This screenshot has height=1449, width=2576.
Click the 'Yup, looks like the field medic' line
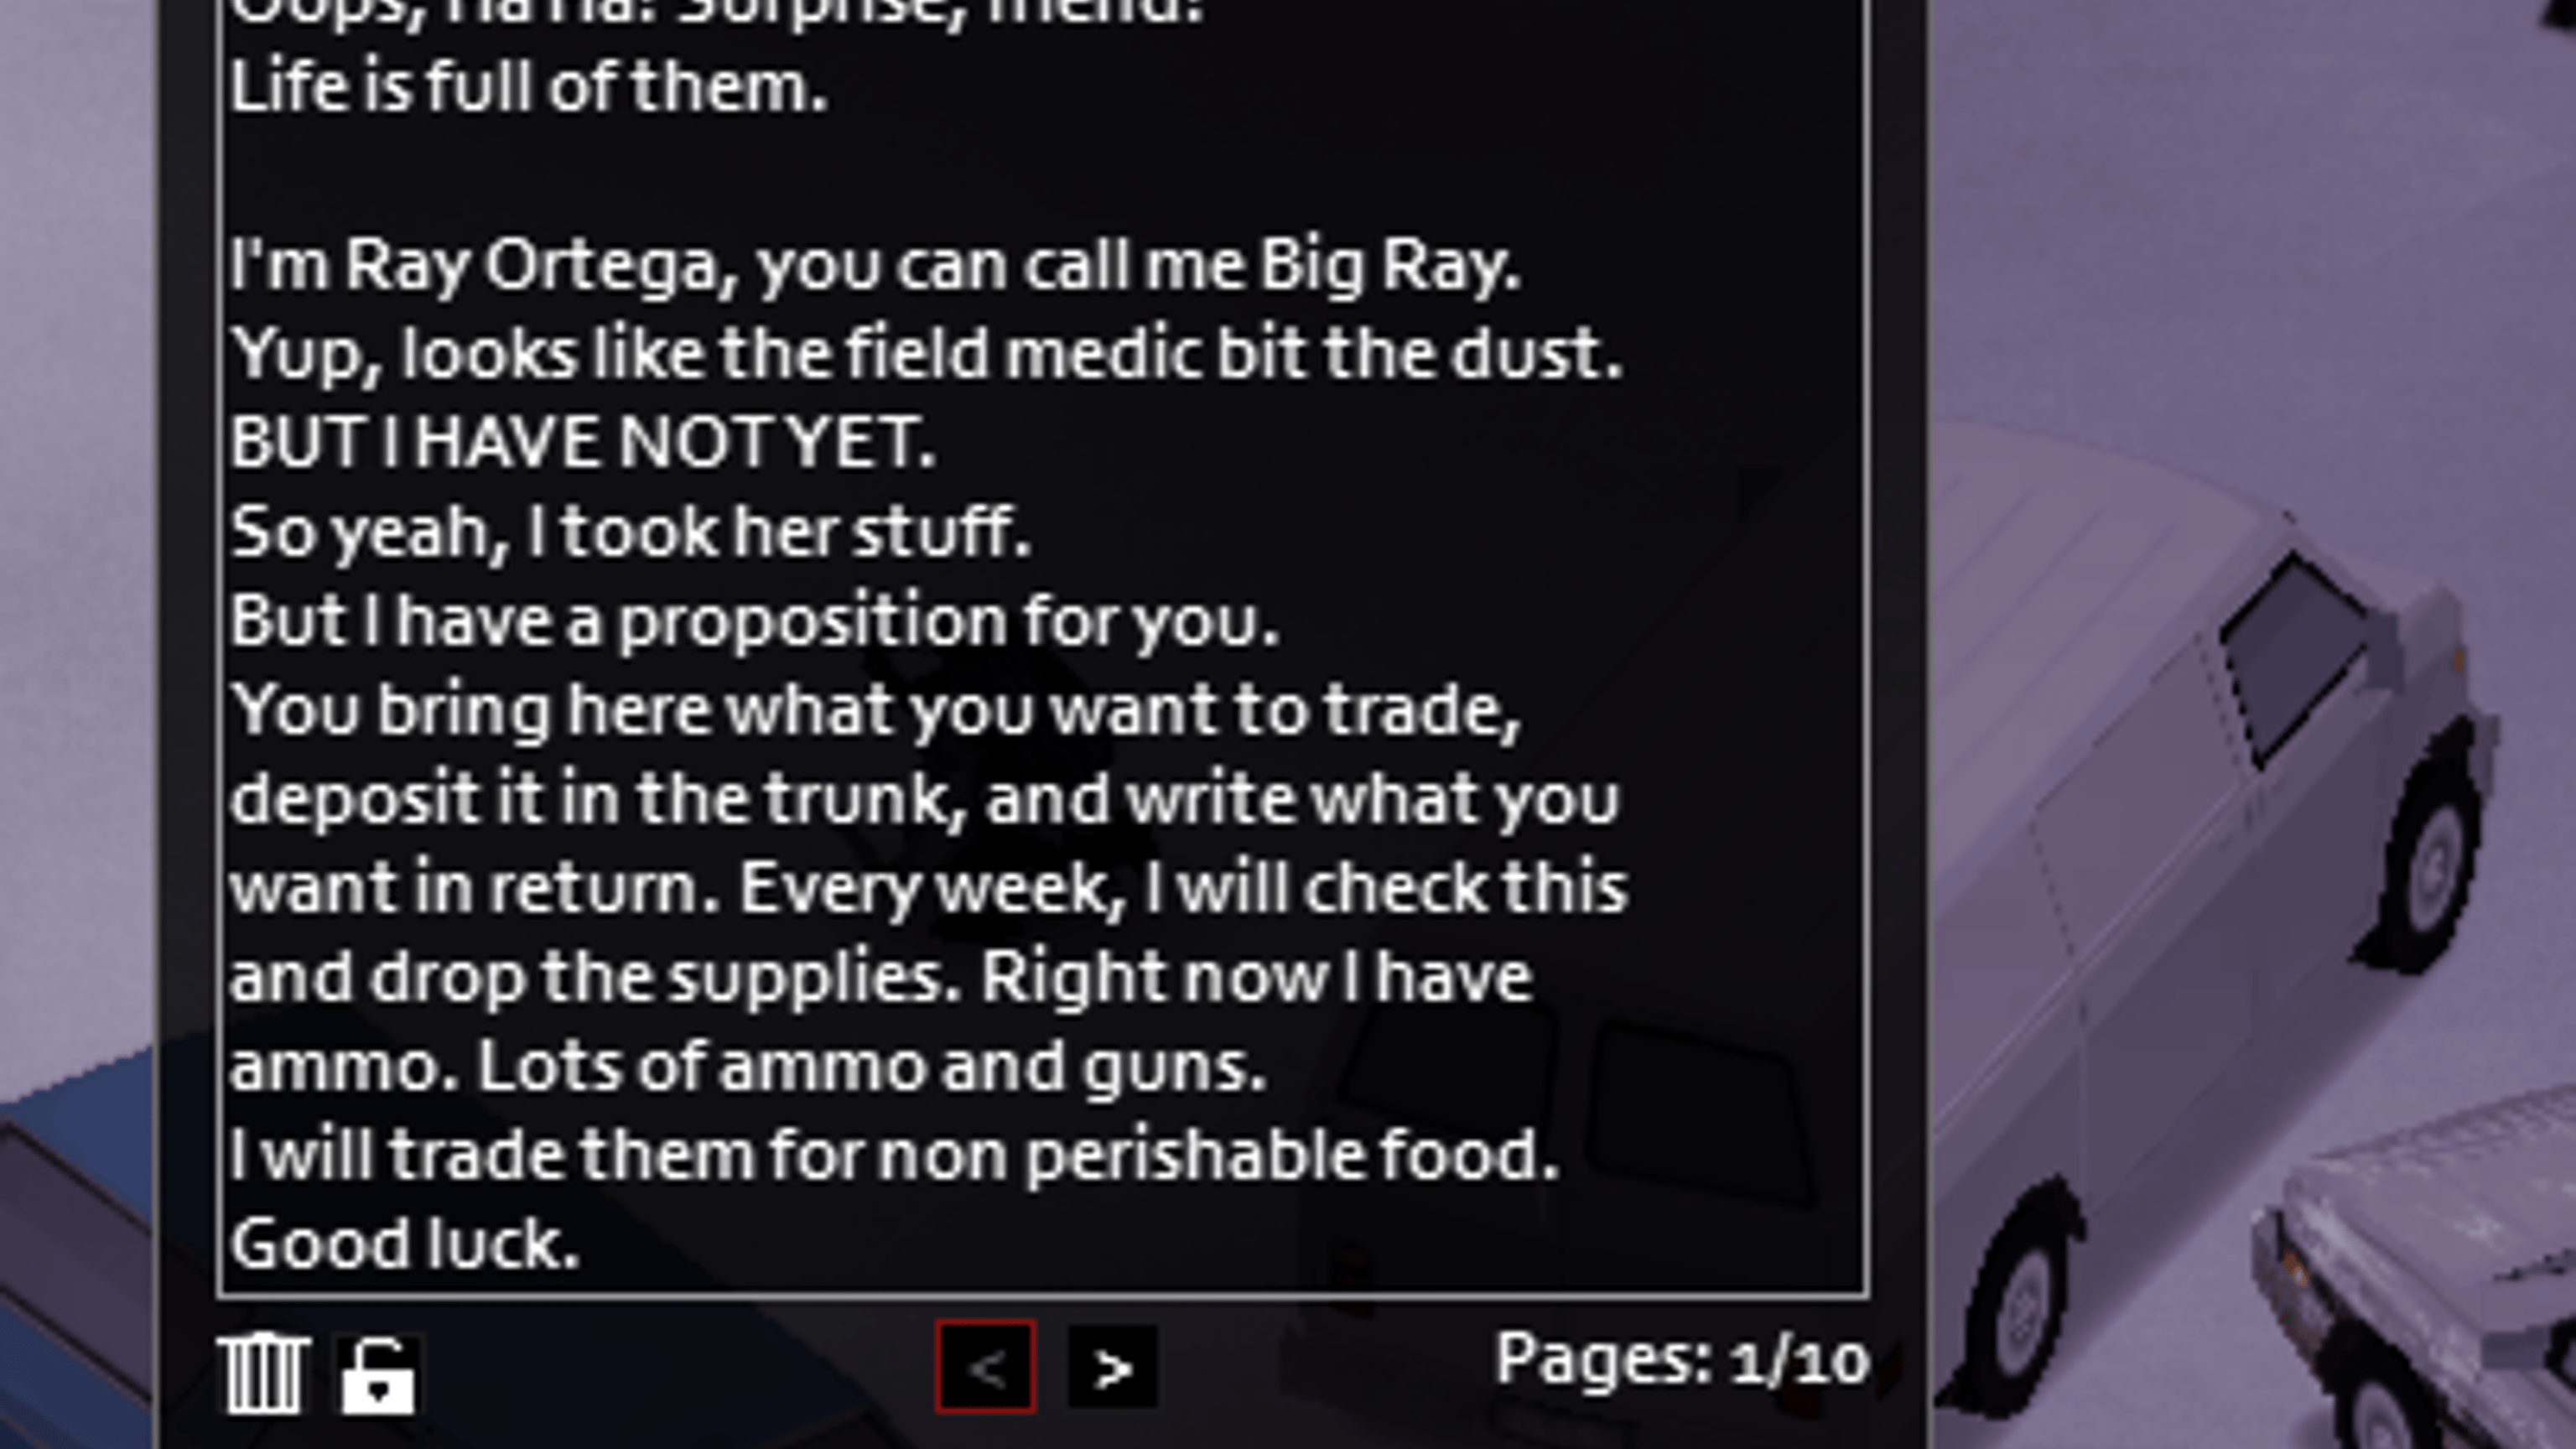(925, 354)
